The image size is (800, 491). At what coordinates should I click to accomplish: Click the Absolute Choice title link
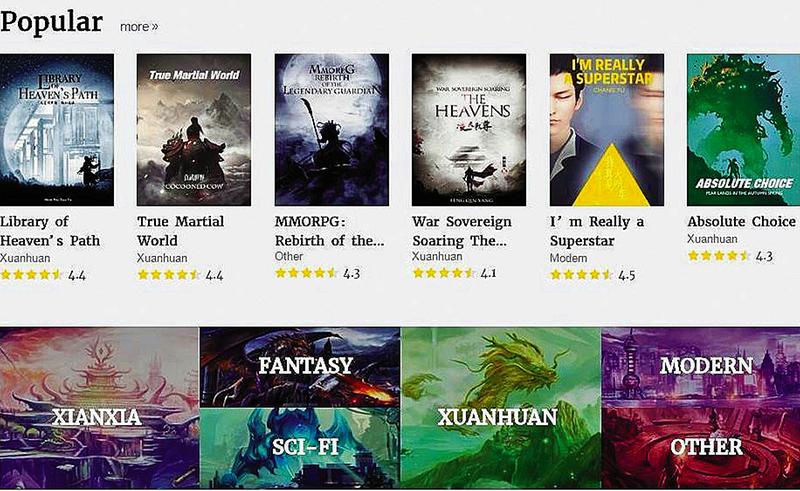[741, 222]
